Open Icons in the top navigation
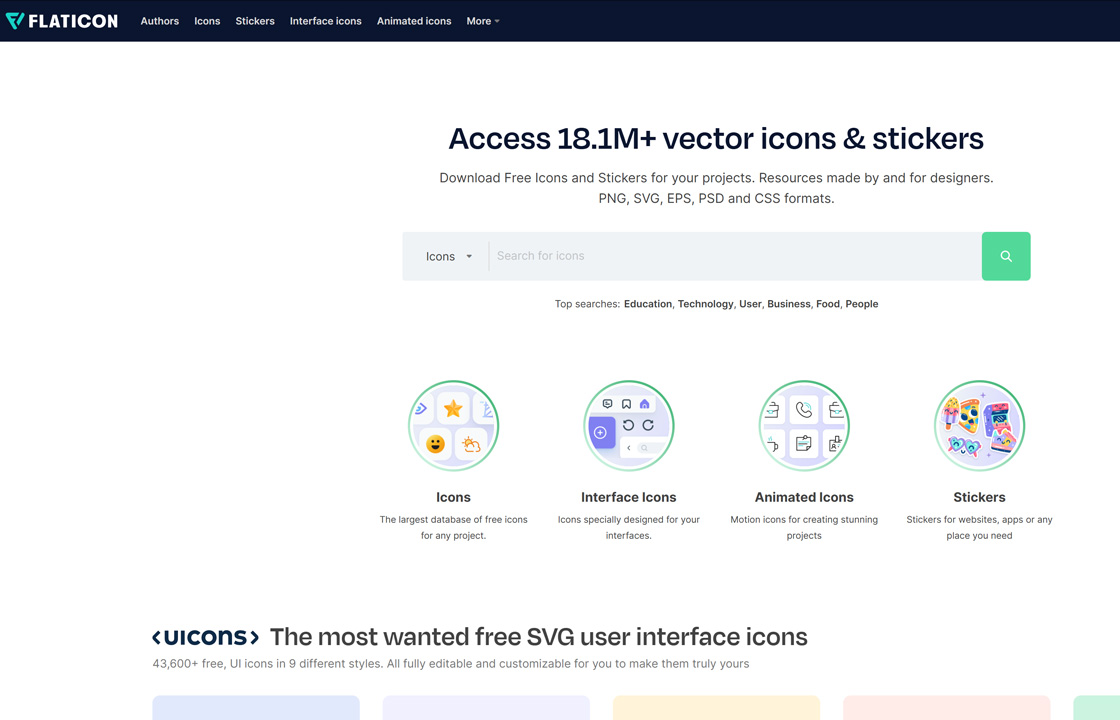1120x720 pixels. [207, 21]
